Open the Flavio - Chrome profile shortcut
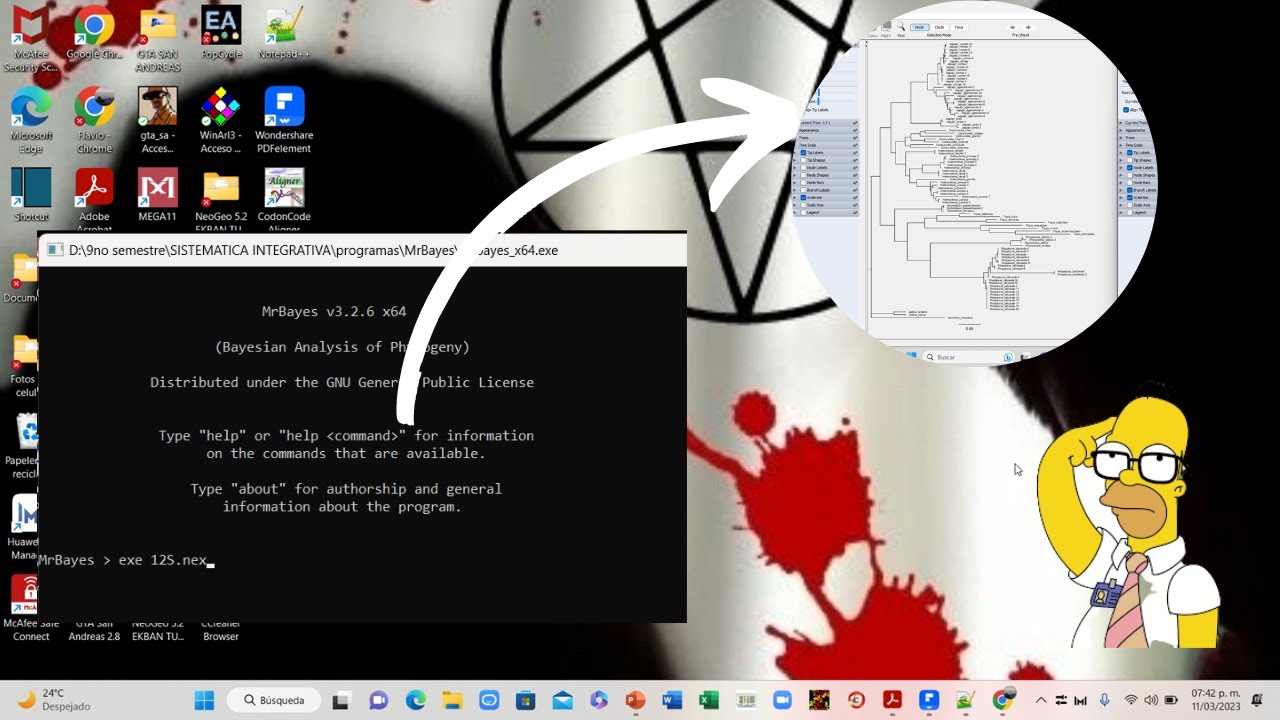This screenshot has width=1280, height=720. click(x=94, y=120)
